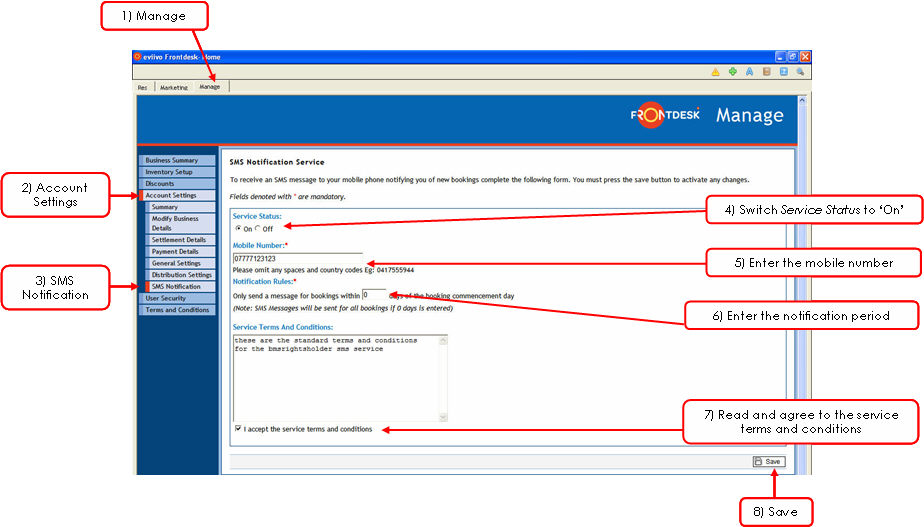924x527 pixels.
Task: Click the magnifier search toolbar icon
Action: click(799, 72)
